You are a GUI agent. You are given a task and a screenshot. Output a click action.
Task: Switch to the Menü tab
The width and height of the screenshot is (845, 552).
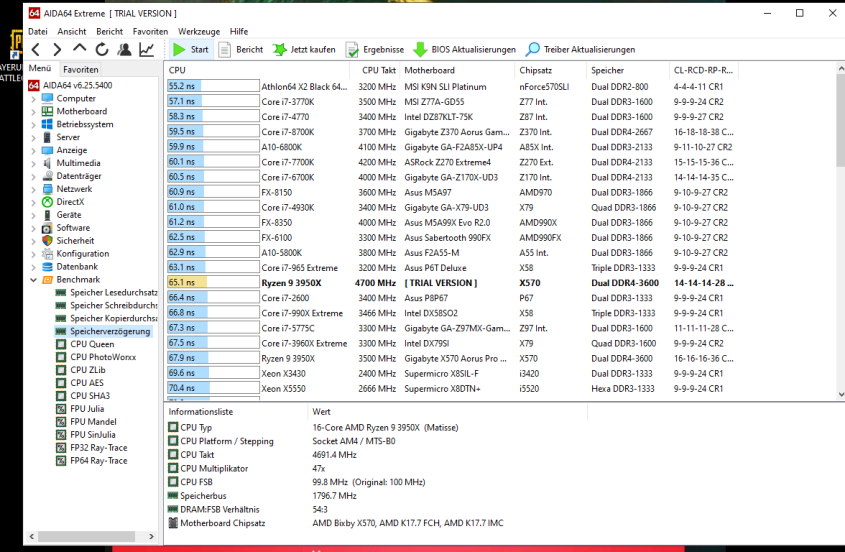(40, 68)
